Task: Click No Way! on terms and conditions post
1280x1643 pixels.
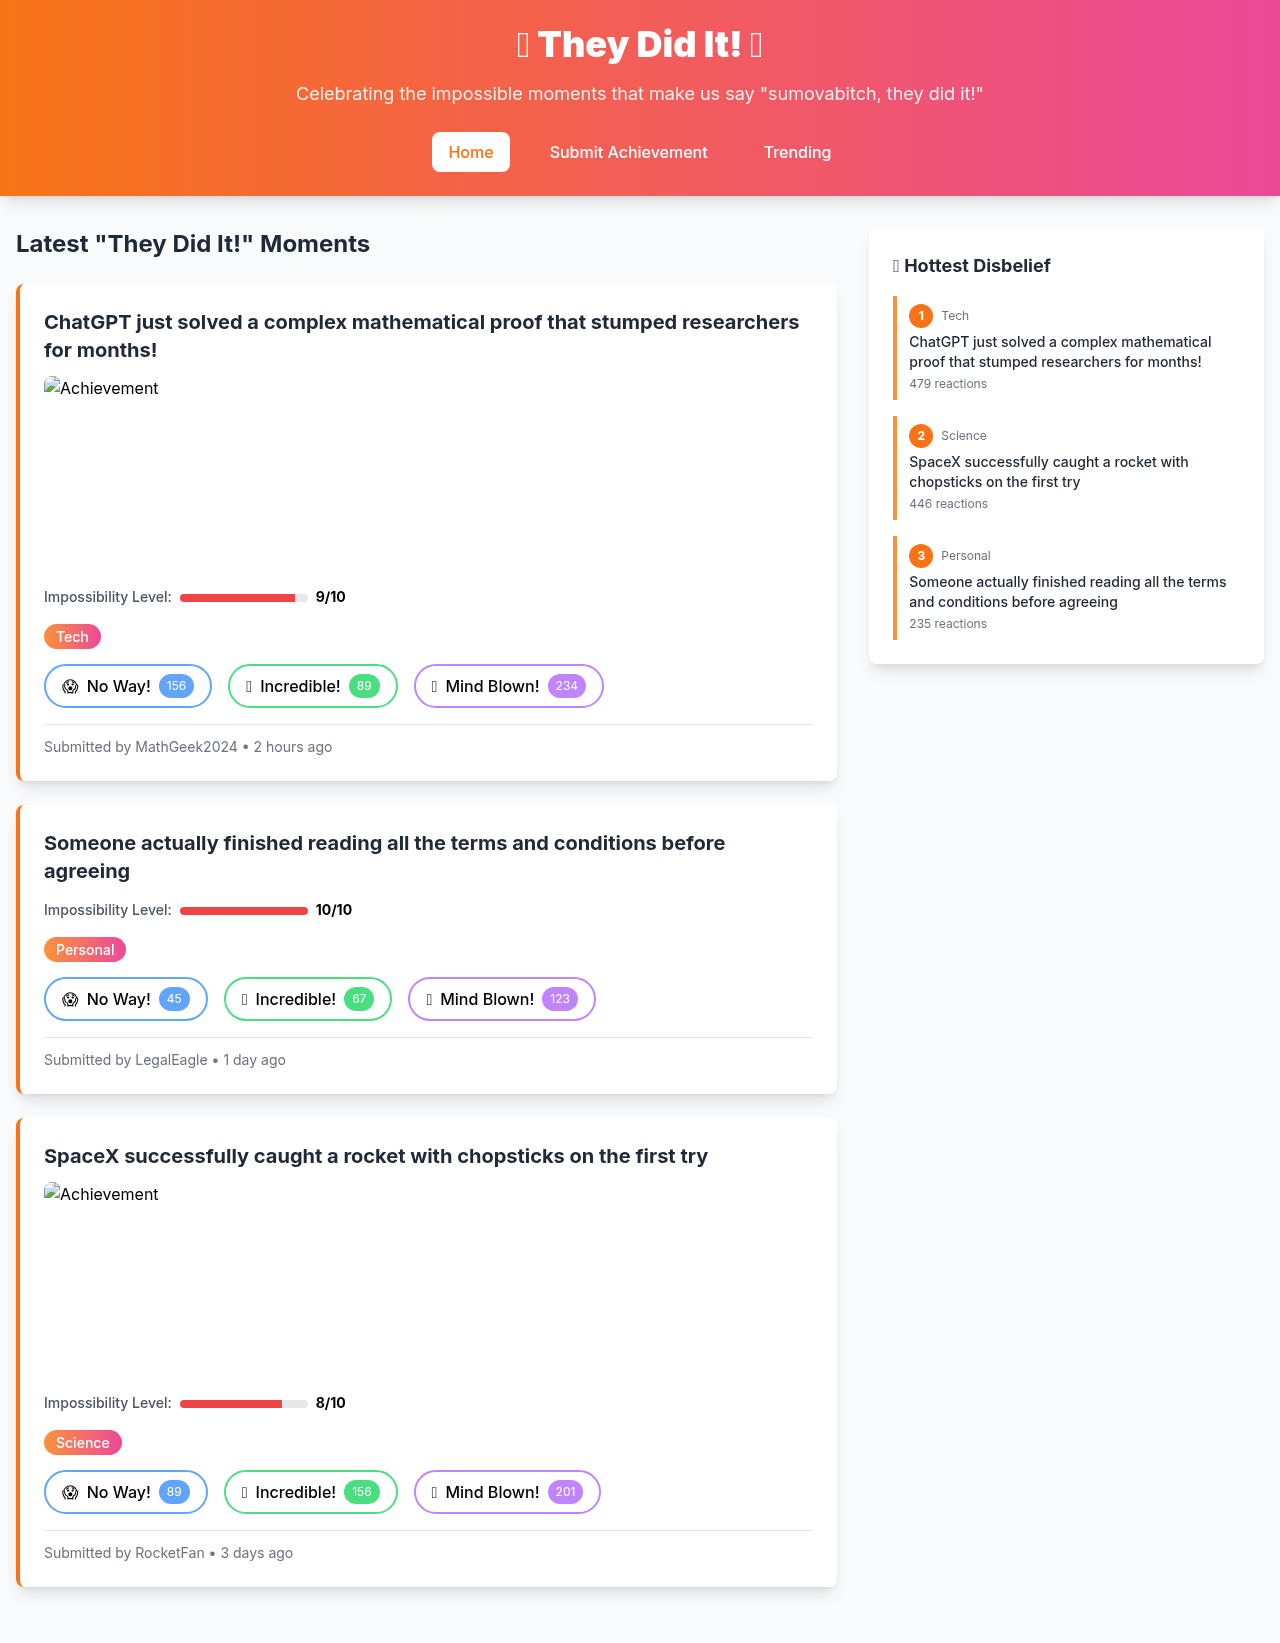Action: (125, 999)
